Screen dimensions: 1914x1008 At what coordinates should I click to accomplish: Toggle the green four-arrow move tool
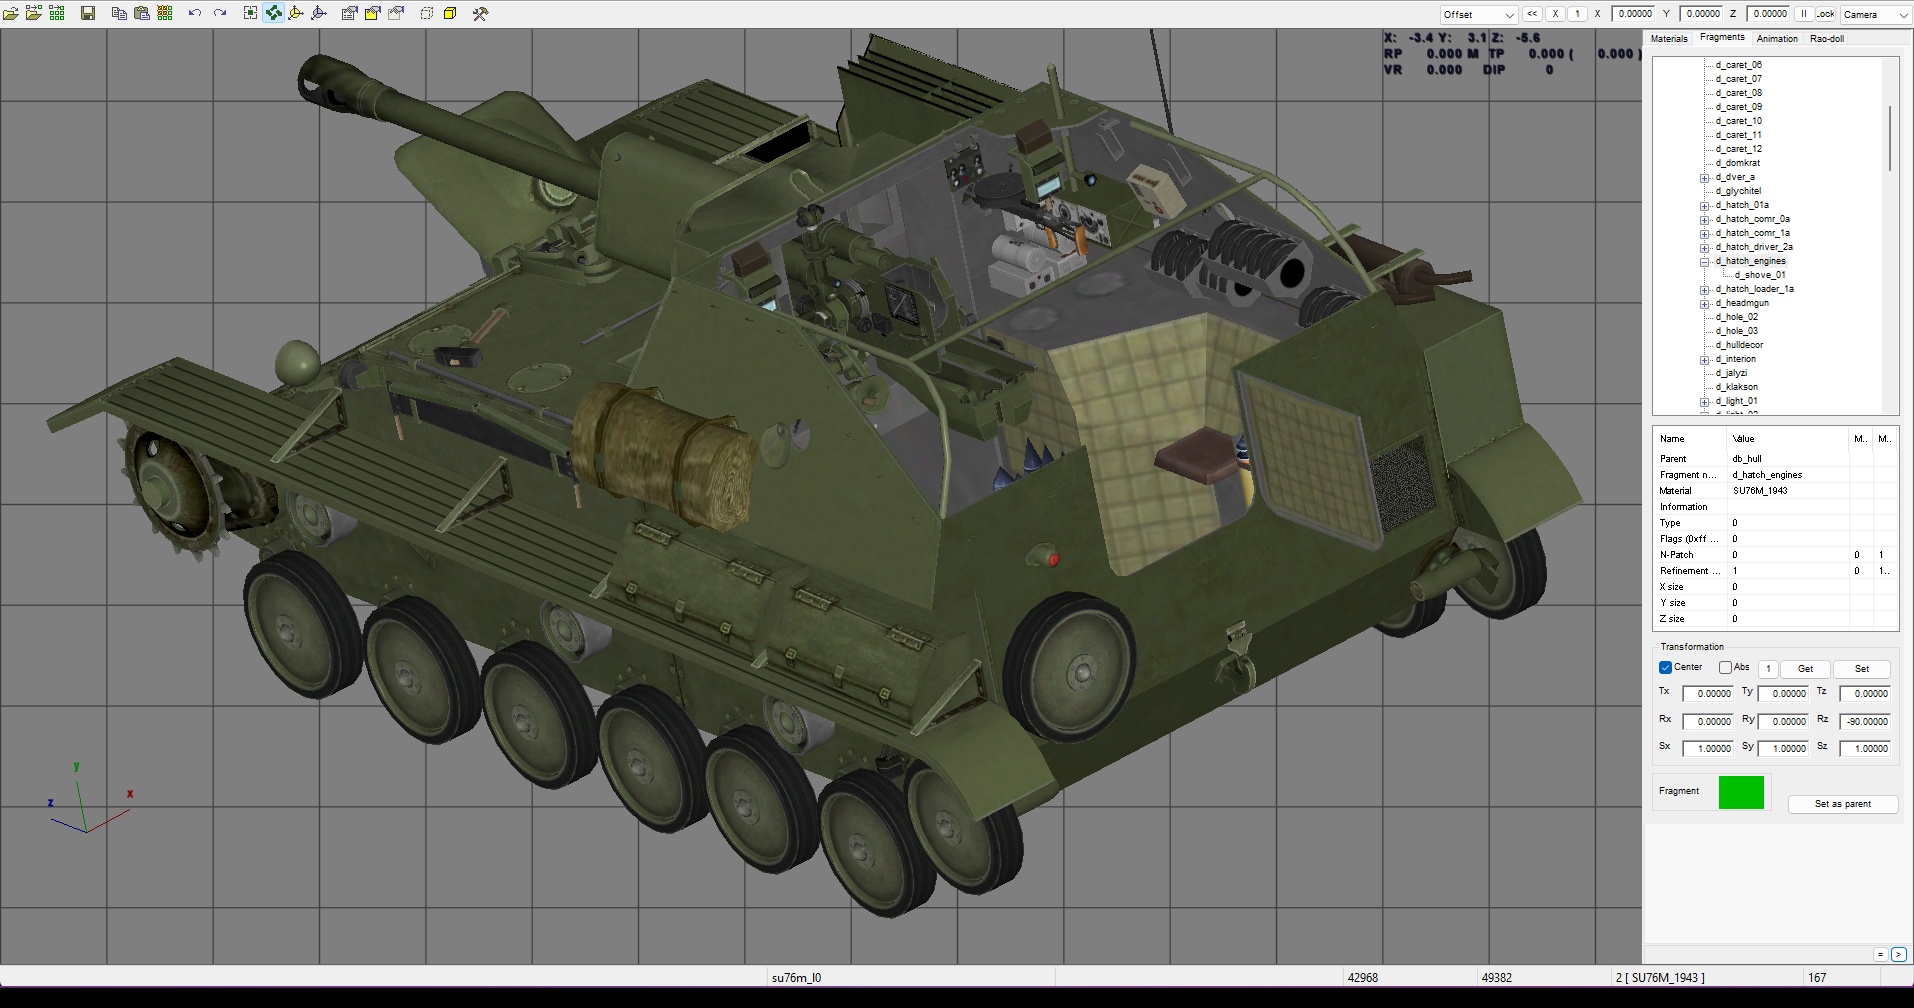pos(273,13)
